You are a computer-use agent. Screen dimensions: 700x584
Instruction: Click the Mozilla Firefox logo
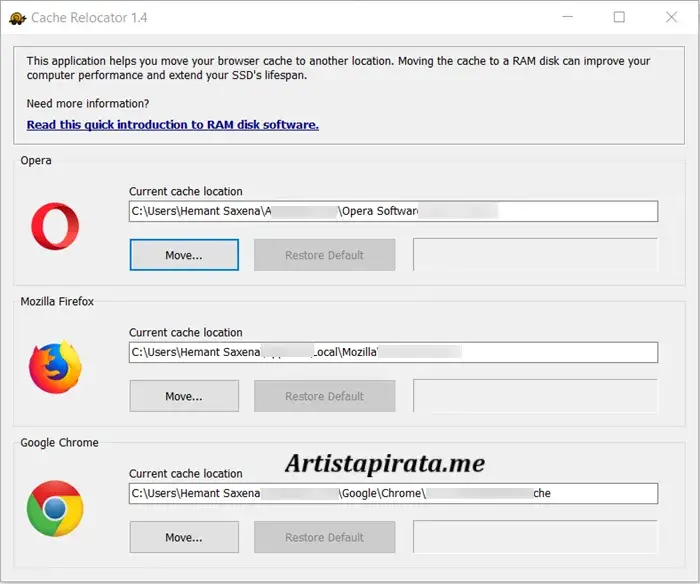point(55,367)
